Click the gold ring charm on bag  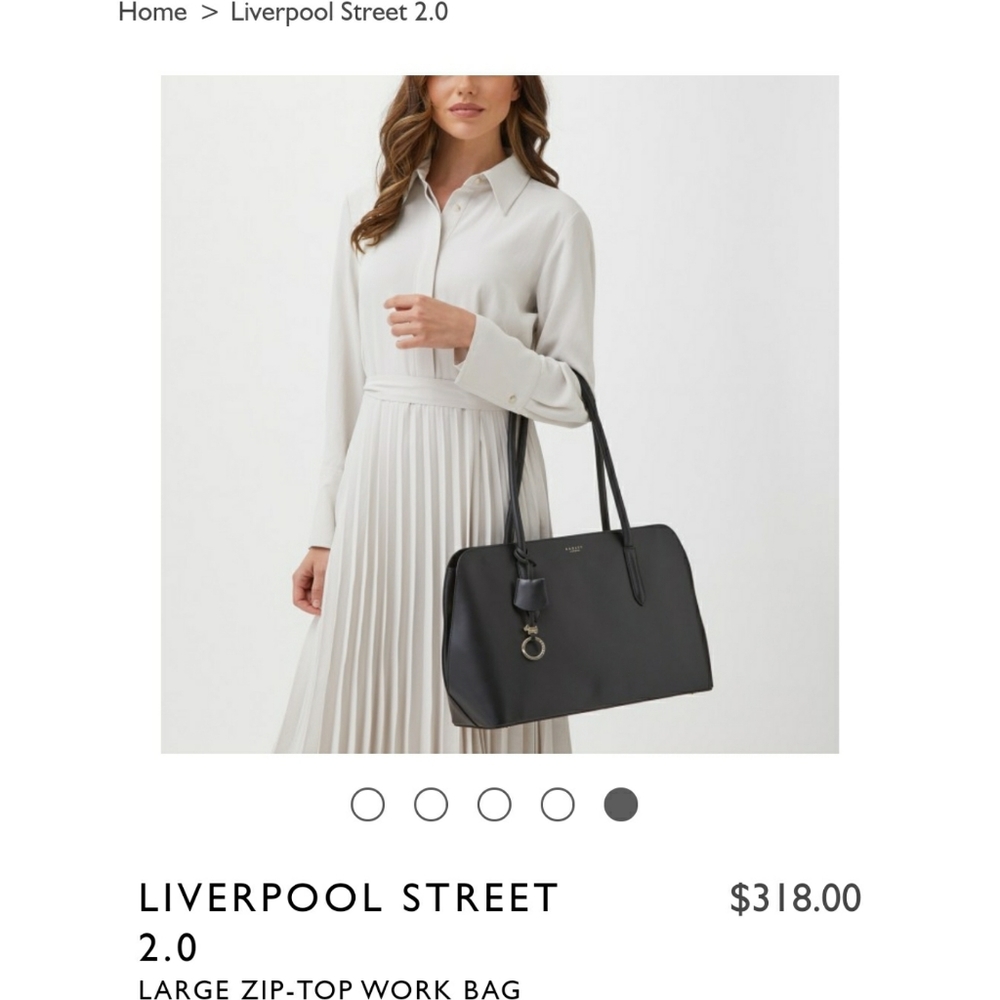[x=533, y=648]
